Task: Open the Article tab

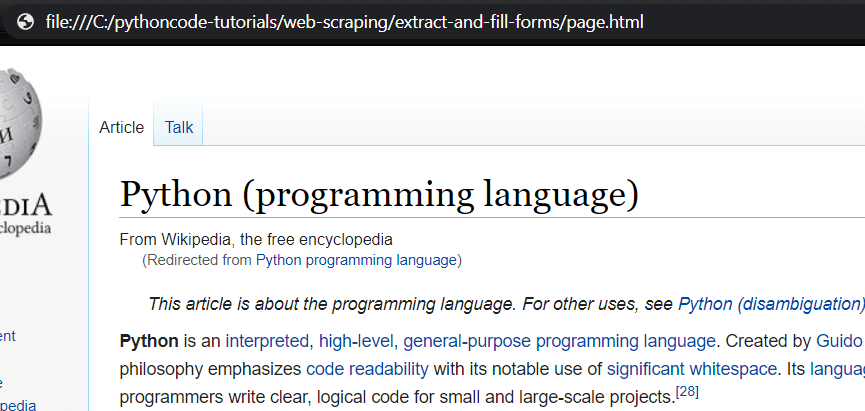Action: pos(121,127)
